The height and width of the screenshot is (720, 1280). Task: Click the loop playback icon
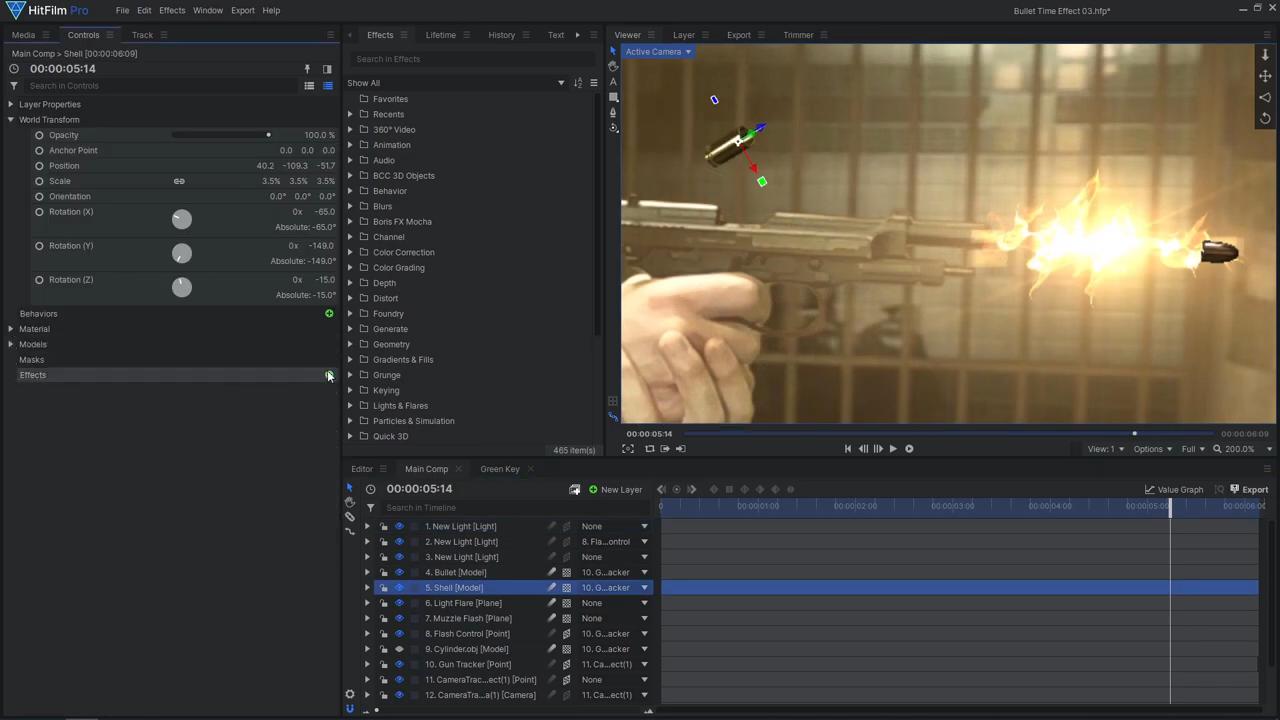coord(650,449)
